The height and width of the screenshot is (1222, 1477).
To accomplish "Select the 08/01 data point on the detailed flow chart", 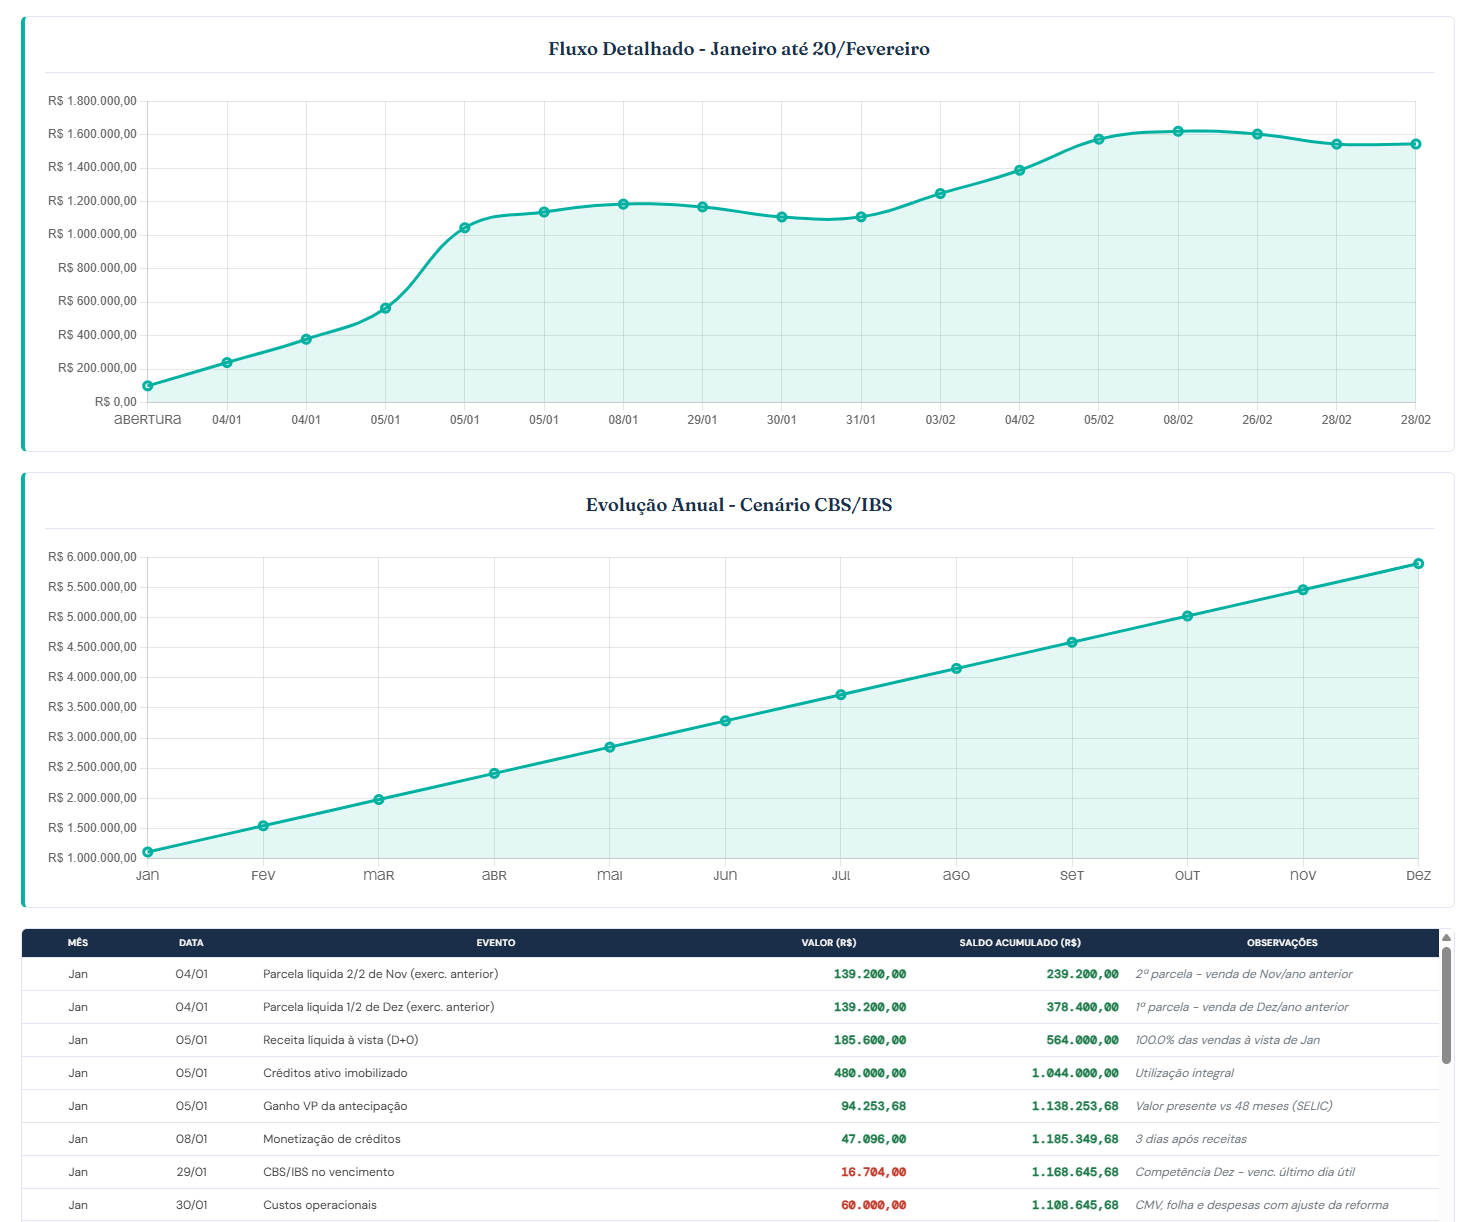I will pos(623,204).
